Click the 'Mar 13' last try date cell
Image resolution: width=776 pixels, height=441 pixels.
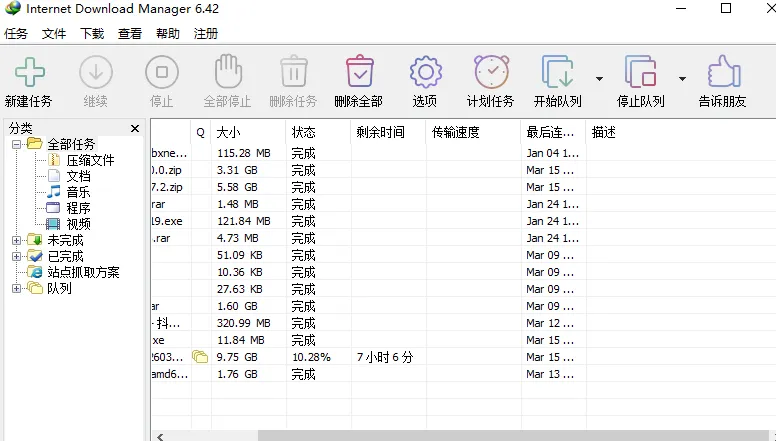(x=553, y=374)
